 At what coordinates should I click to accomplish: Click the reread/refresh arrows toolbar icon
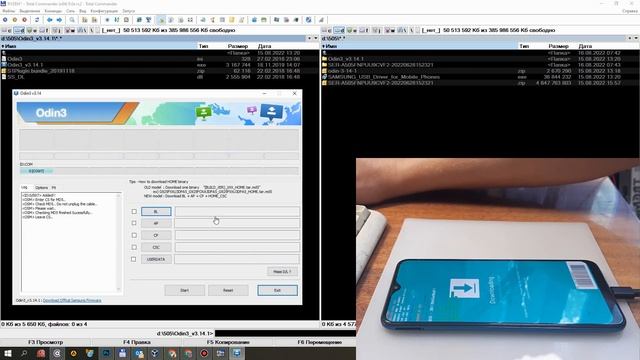(37, 20)
